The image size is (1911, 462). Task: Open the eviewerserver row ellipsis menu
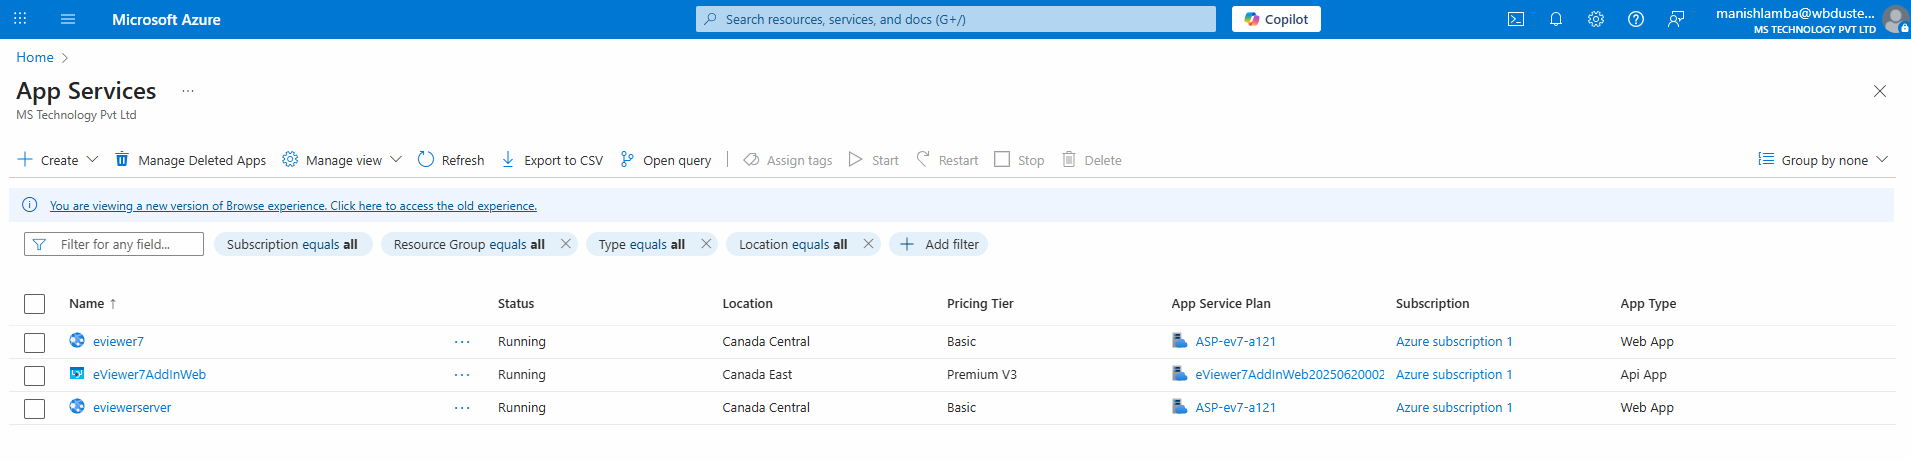pyautogui.click(x=462, y=408)
